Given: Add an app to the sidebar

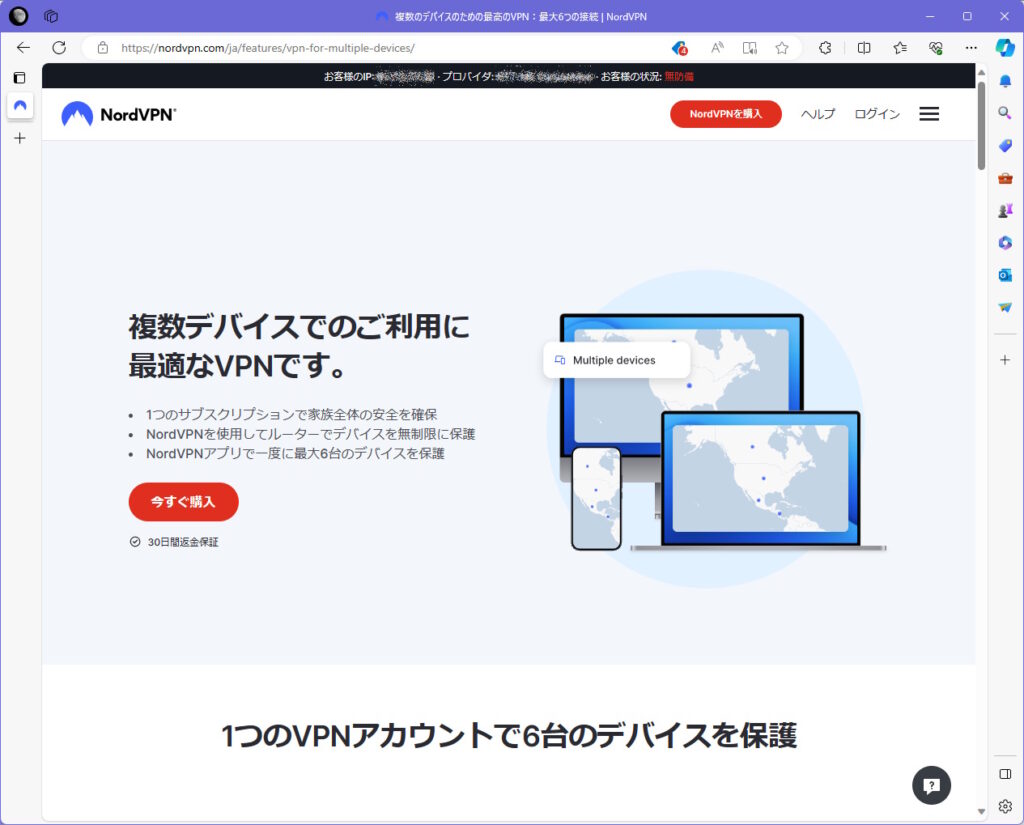Looking at the screenshot, I should (1005, 360).
